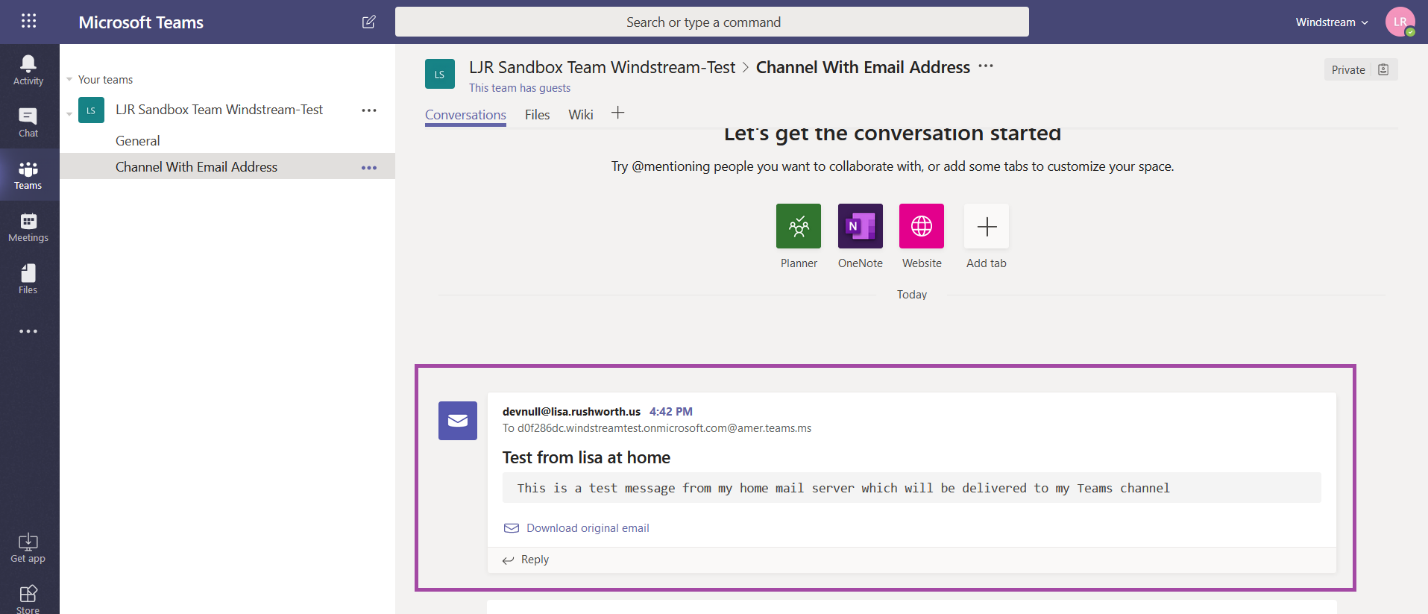
Task: Click sender devnull@lisa.rushworth.us
Action: click(571, 411)
